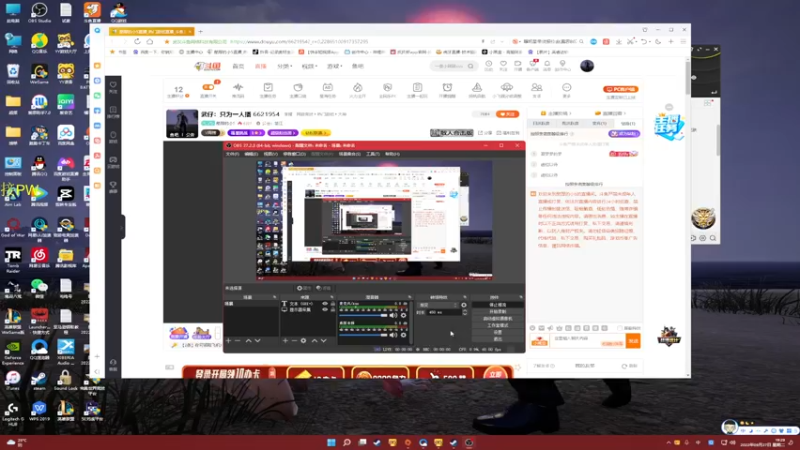800x450 pixels.
Task: Select the highlighted live nav item in Douyu header
Action: [x=261, y=66]
